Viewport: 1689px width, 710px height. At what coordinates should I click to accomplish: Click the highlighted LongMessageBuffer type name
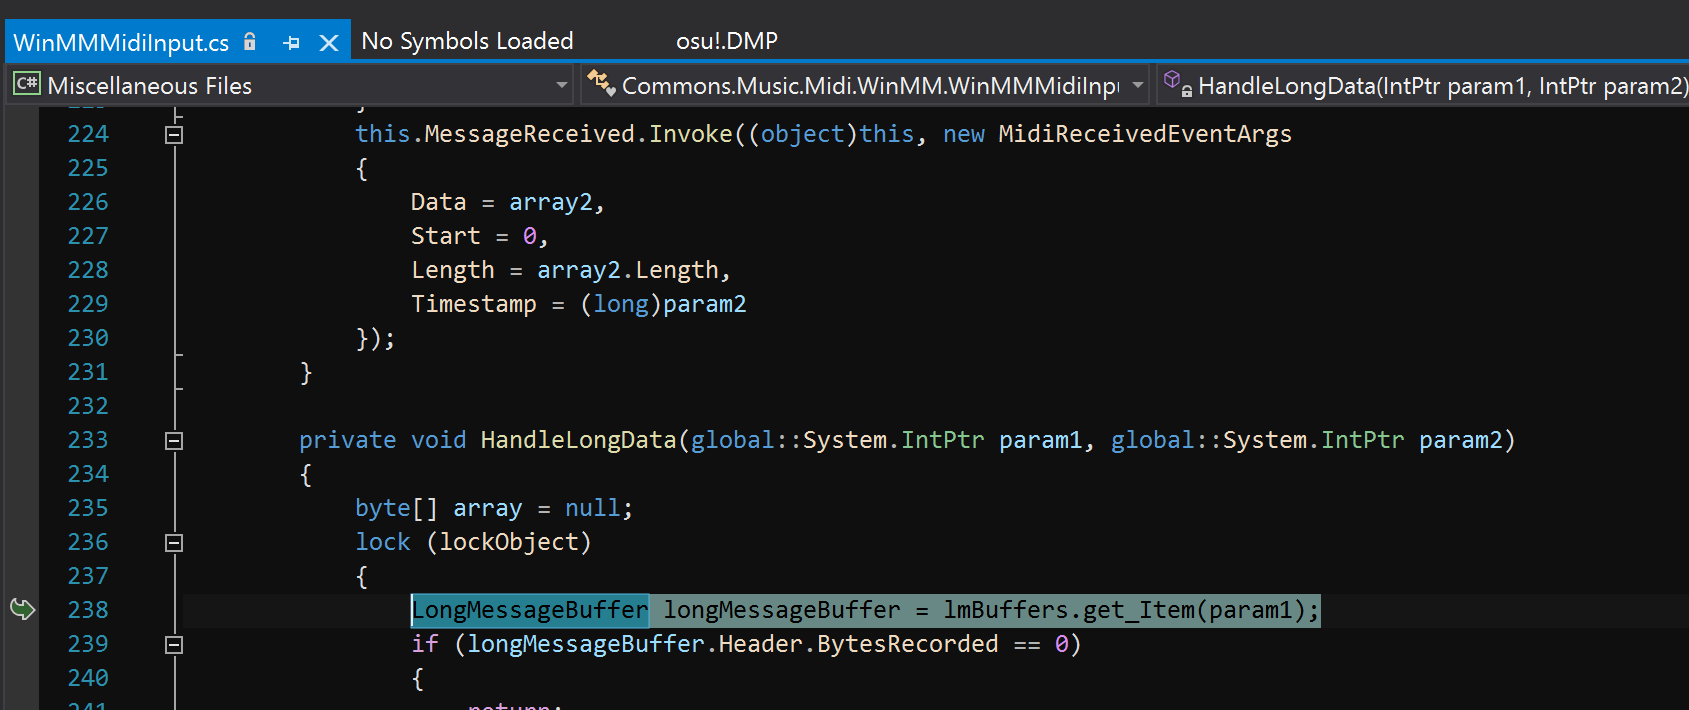[530, 610]
